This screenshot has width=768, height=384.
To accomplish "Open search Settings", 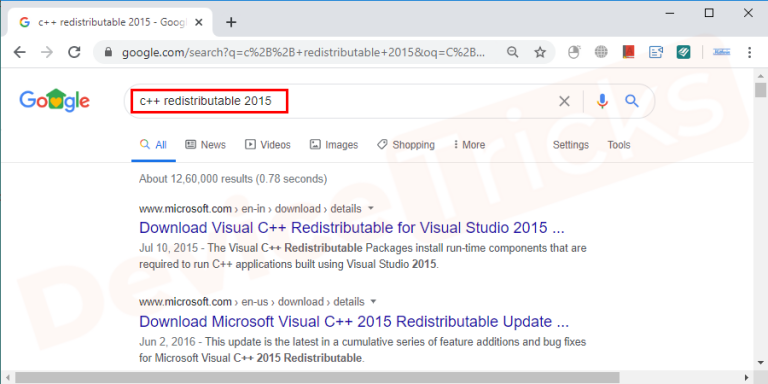I will pos(571,145).
